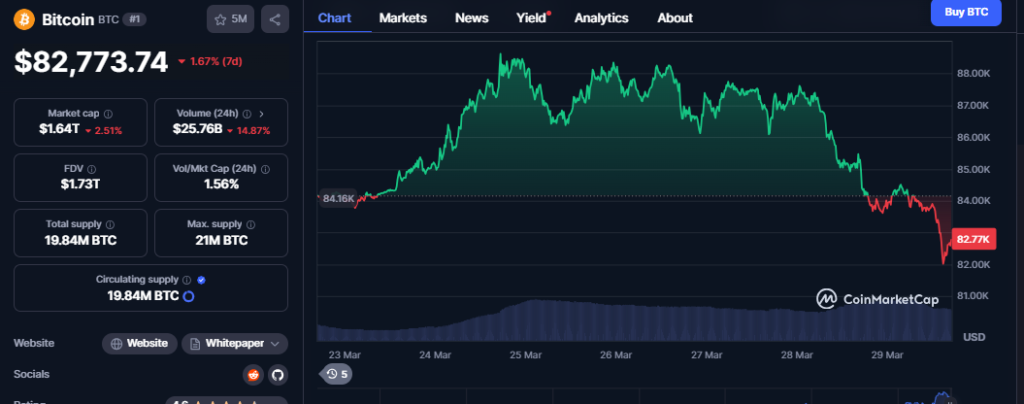Open the Volume (24h) info tooltip icon
1024x404 pixels.
[x=246, y=114]
